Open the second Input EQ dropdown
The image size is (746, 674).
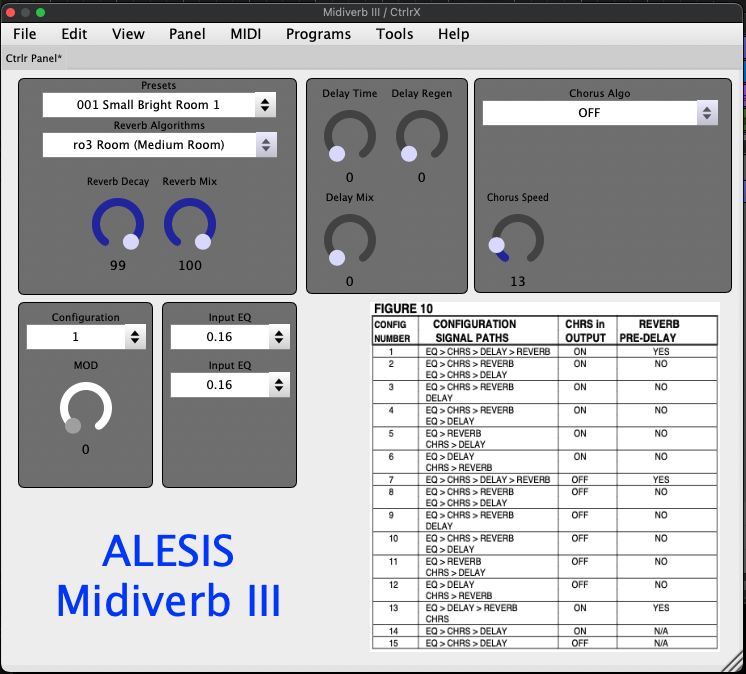(x=230, y=385)
